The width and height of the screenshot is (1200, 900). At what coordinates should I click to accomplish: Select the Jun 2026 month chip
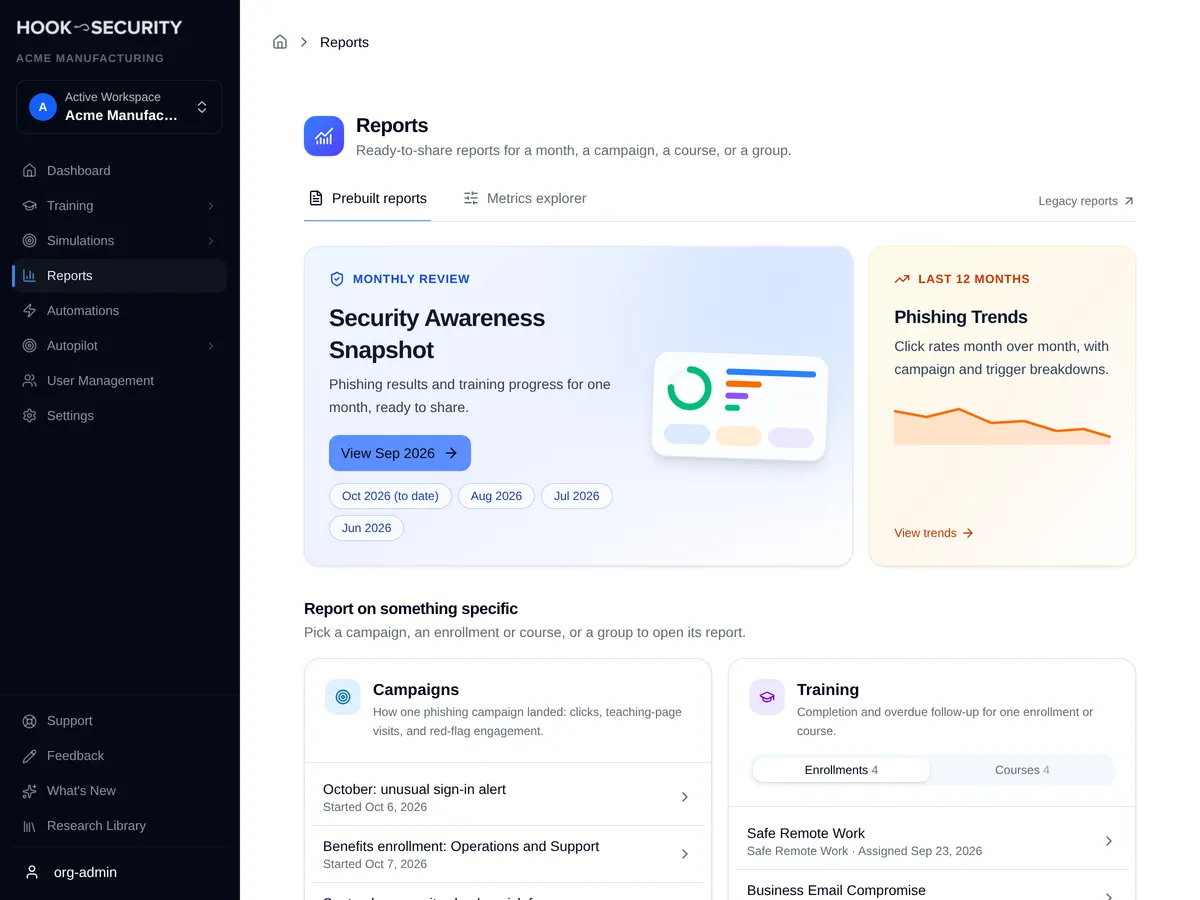pos(366,528)
